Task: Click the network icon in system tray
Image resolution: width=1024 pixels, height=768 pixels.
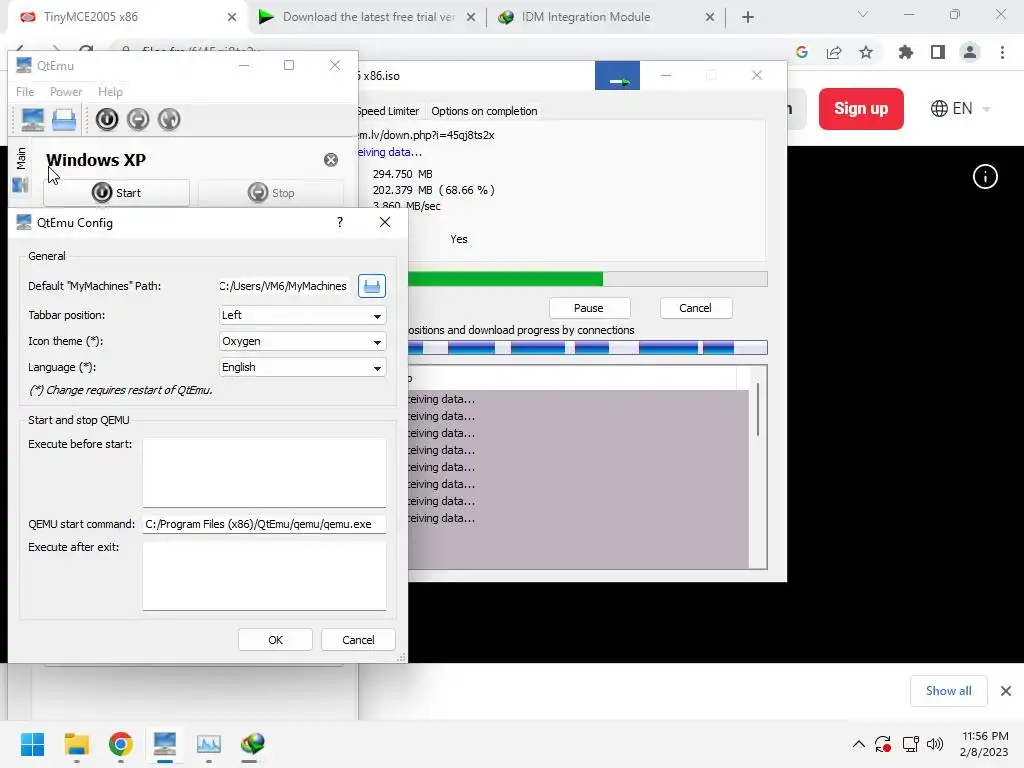Action: pos(910,744)
